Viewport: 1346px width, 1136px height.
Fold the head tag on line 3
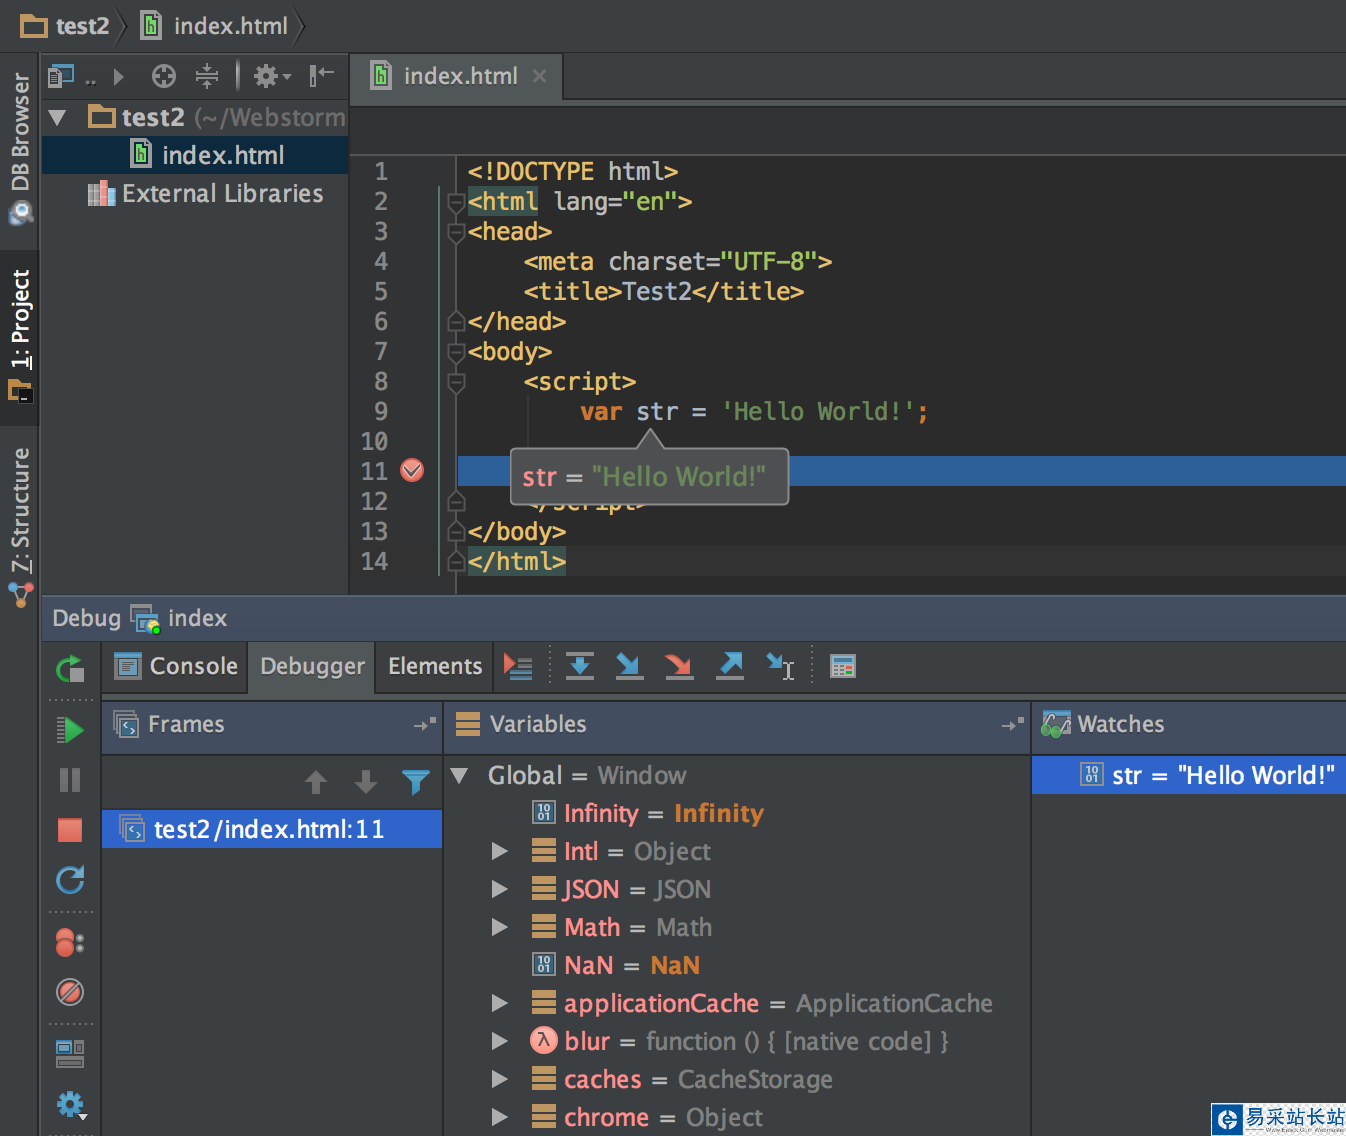click(457, 233)
